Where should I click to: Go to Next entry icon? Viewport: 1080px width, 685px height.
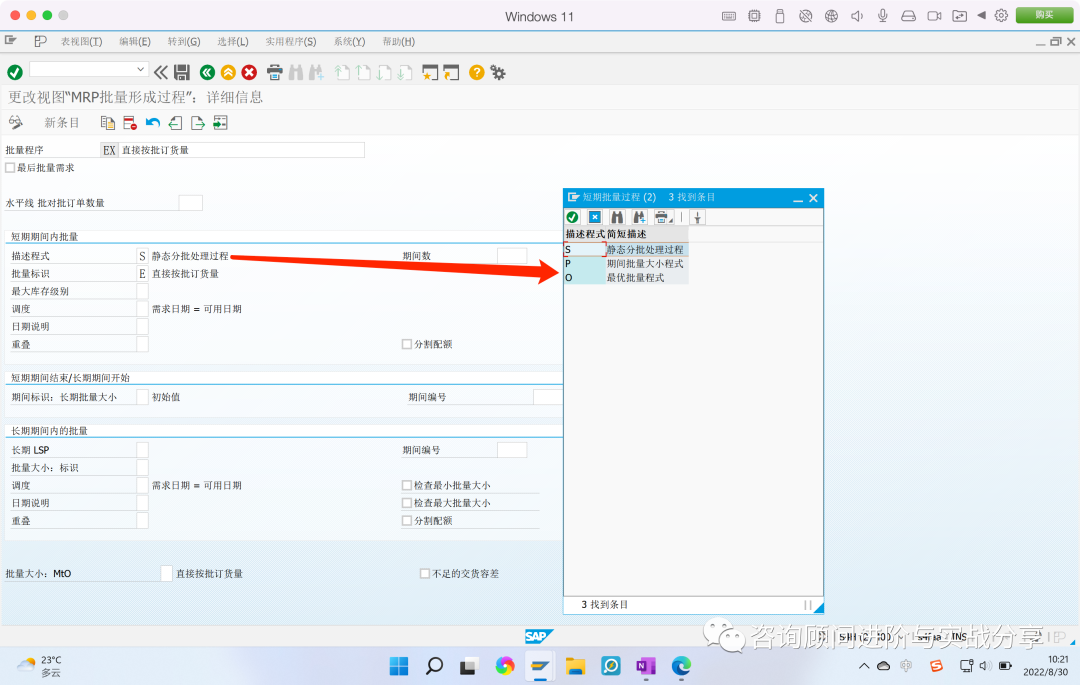click(x=198, y=123)
